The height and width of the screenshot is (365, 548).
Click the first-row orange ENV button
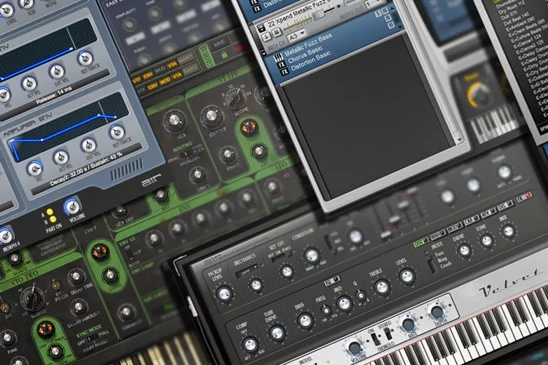coord(148,75)
